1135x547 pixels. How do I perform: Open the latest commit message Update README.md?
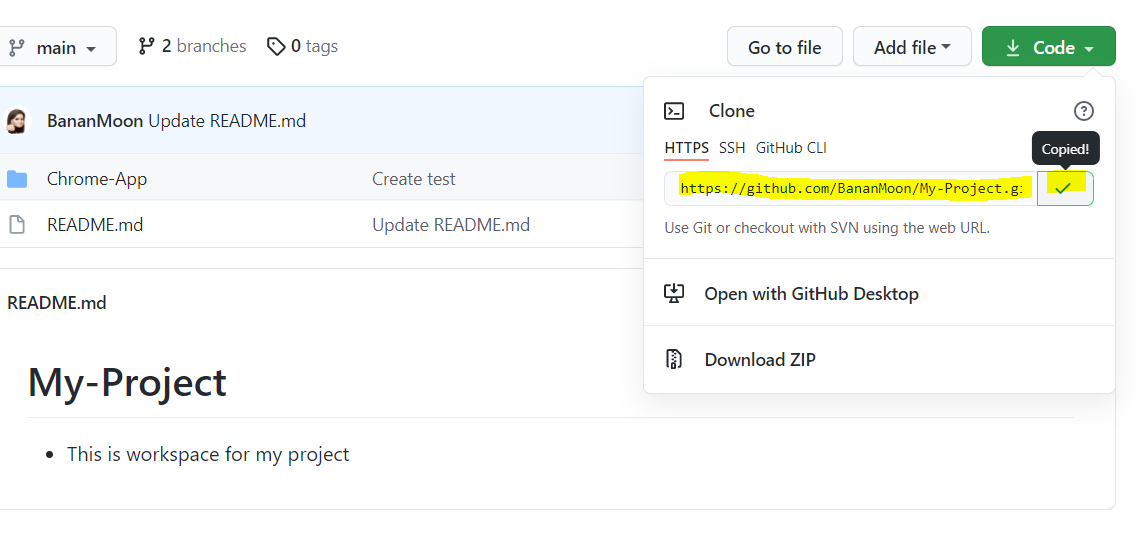pyautogui.click(x=227, y=121)
